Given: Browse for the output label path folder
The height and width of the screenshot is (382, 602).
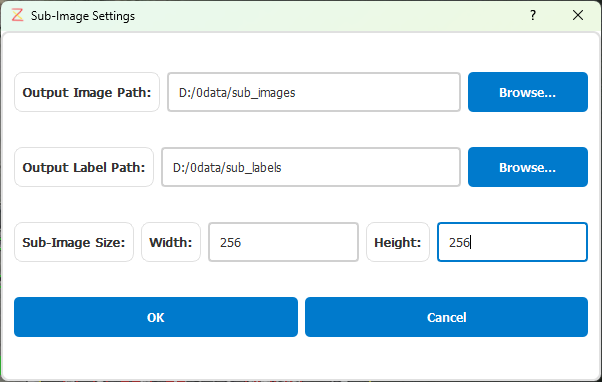Looking at the screenshot, I should pyautogui.click(x=528, y=167).
